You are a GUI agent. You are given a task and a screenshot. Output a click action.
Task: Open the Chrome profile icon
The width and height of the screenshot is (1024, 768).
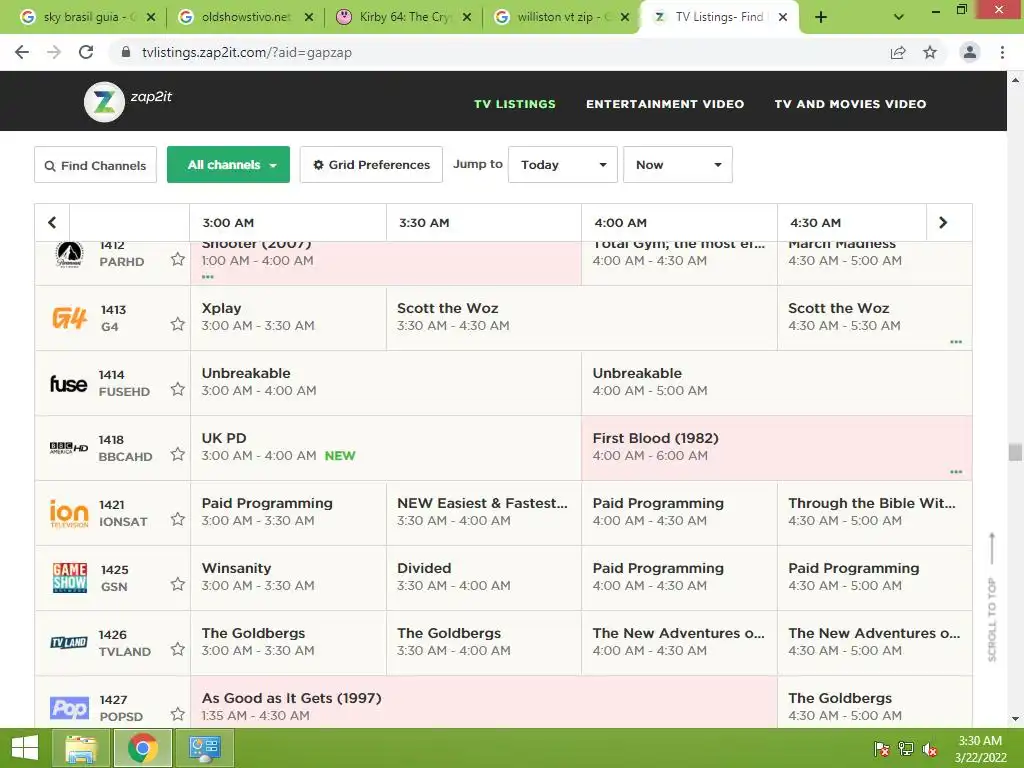pyautogui.click(x=970, y=52)
